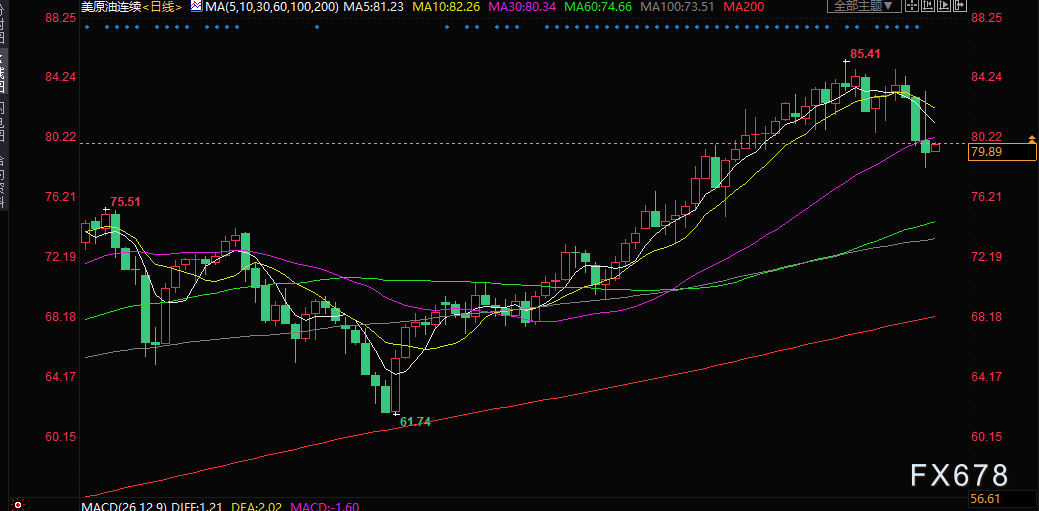Viewport: 1039px width, 511px height.
Task: Open the 全部主题 dropdown
Action: tap(864, 5)
